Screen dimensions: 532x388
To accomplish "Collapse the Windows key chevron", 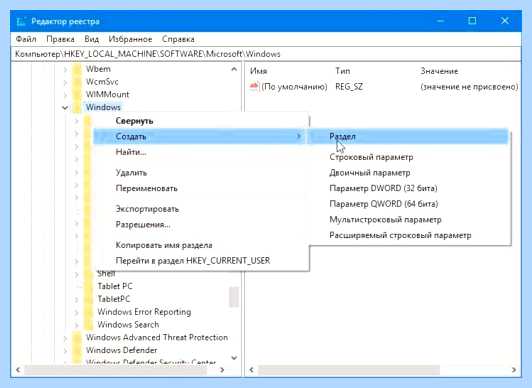I will 65,108.
